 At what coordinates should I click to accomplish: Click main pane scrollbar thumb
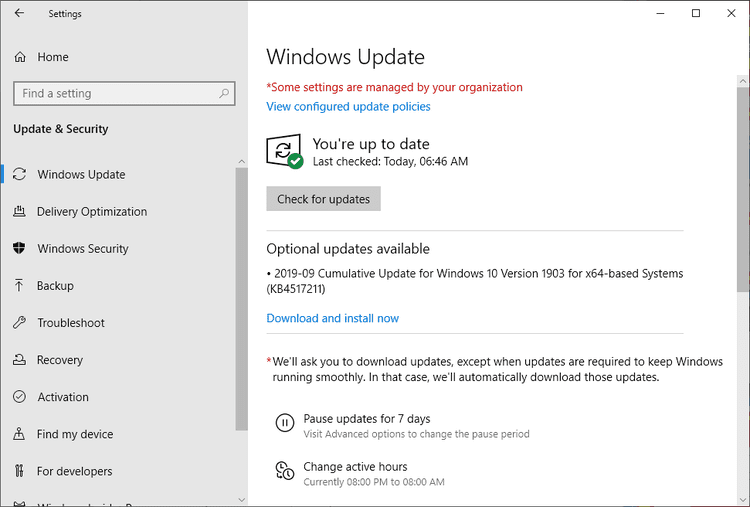[743, 189]
